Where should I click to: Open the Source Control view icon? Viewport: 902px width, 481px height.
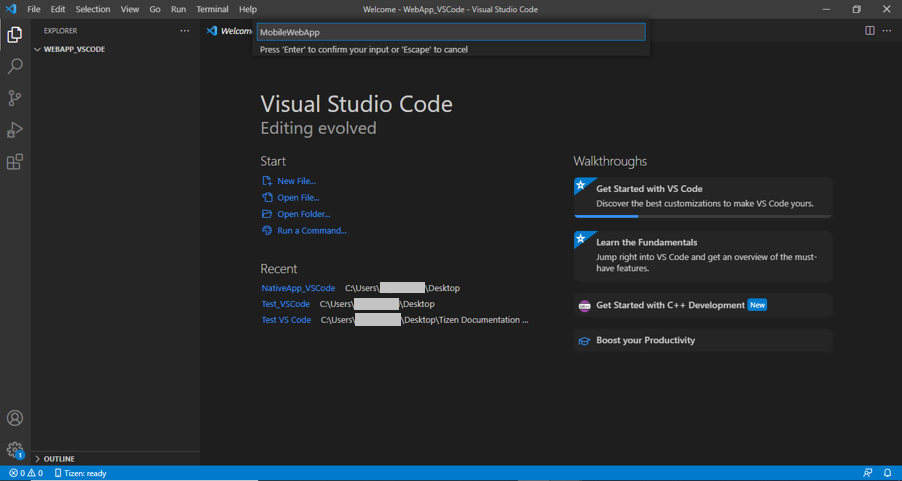[x=15, y=98]
